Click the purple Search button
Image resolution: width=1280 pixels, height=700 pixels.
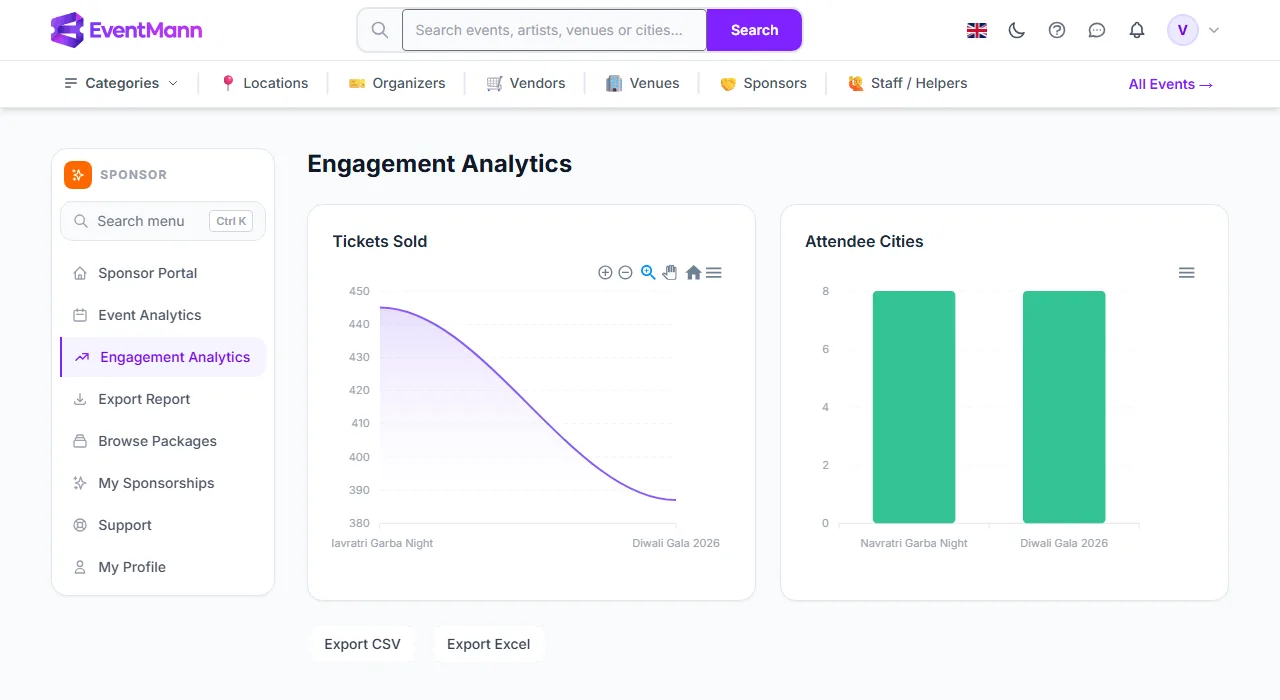pos(754,30)
